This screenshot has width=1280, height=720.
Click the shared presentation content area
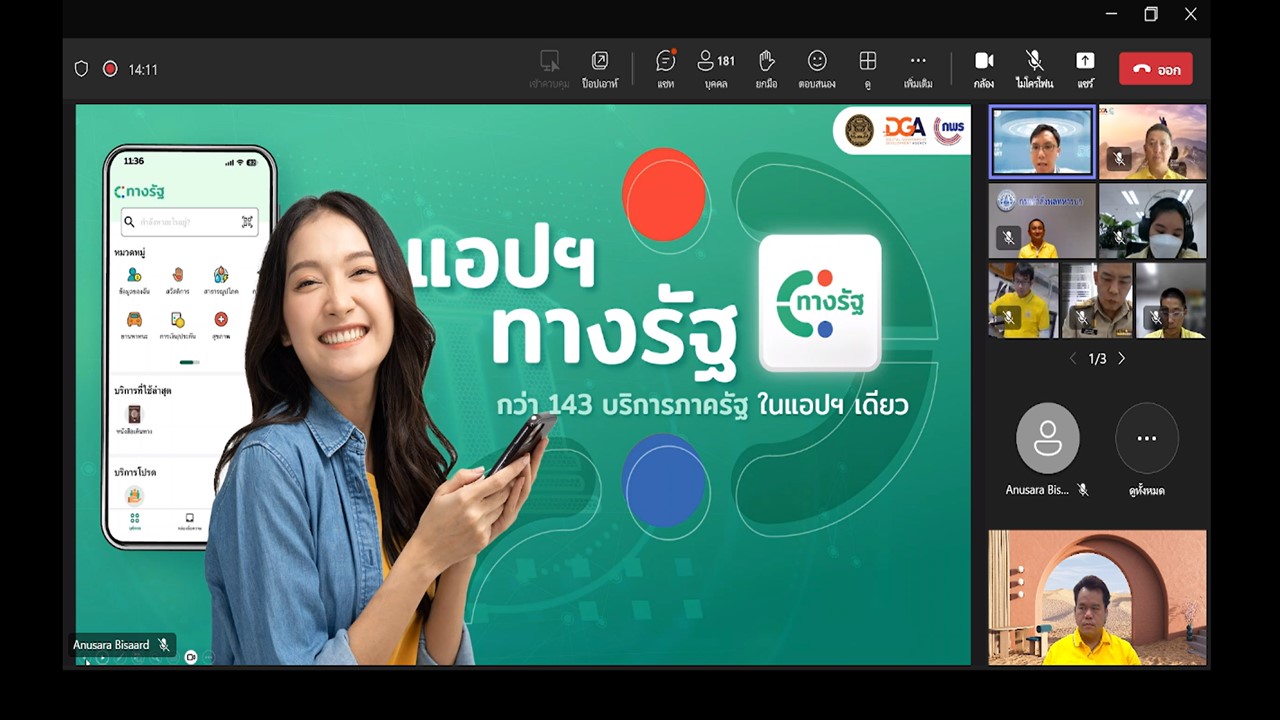(522, 384)
